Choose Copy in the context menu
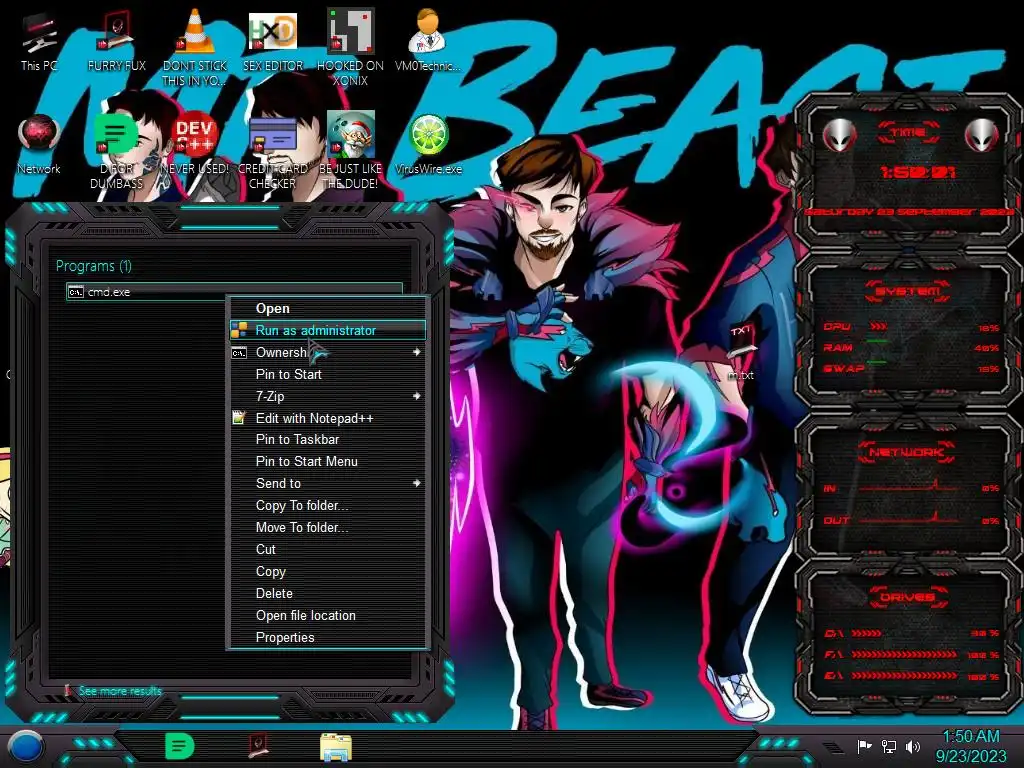 (x=328, y=571)
